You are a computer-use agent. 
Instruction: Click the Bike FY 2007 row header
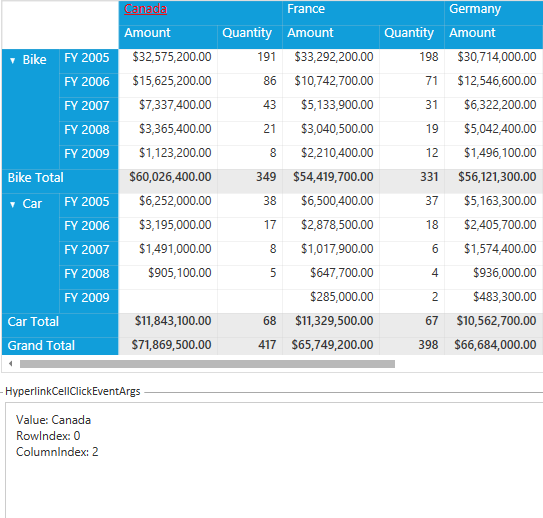[89, 109]
